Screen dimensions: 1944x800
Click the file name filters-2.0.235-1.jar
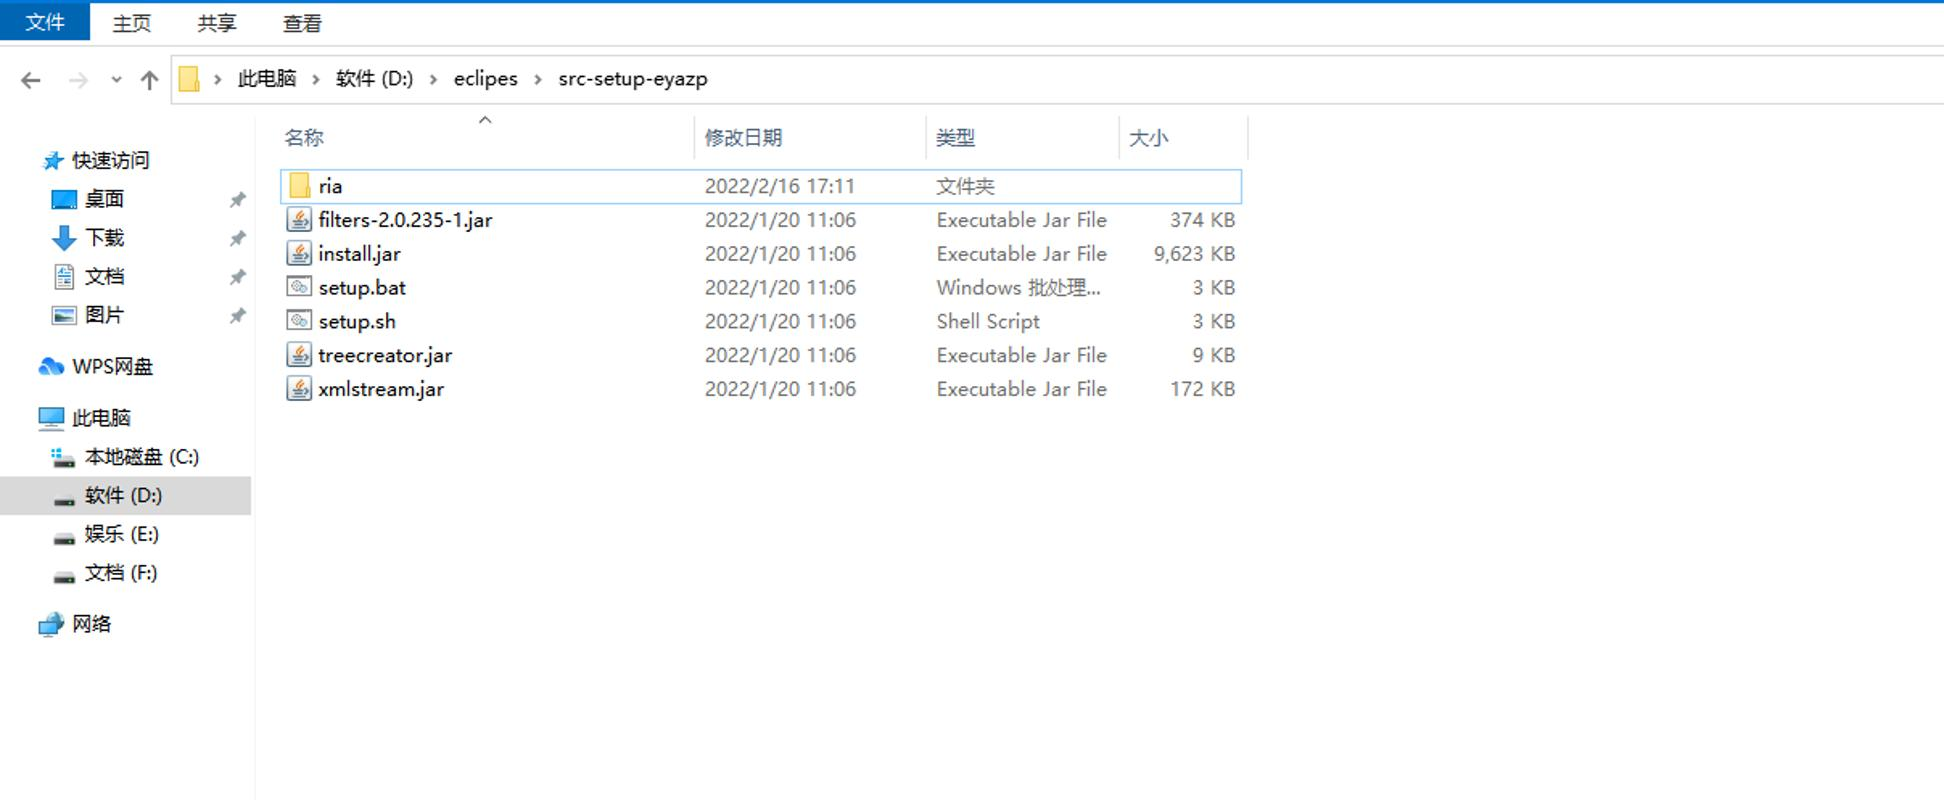405,220
